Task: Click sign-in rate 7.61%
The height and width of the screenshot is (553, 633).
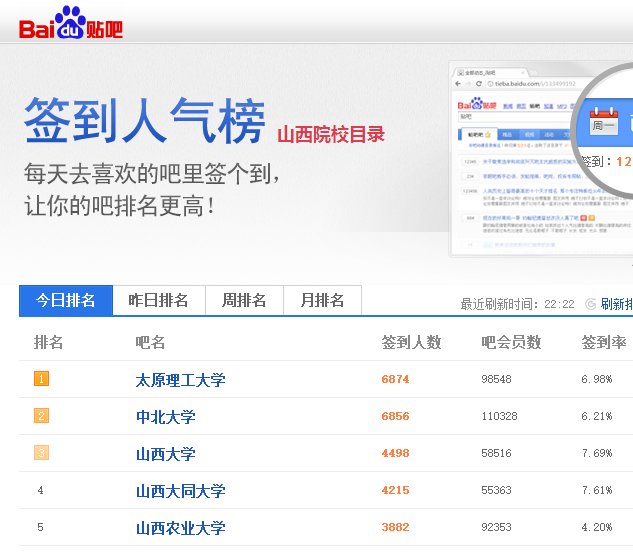Action: (x=597, y=490)
